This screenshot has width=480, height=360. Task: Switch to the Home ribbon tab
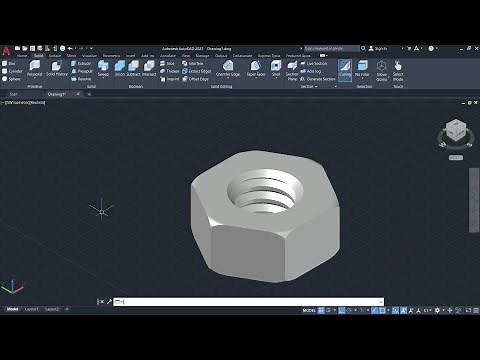[22, 56]
